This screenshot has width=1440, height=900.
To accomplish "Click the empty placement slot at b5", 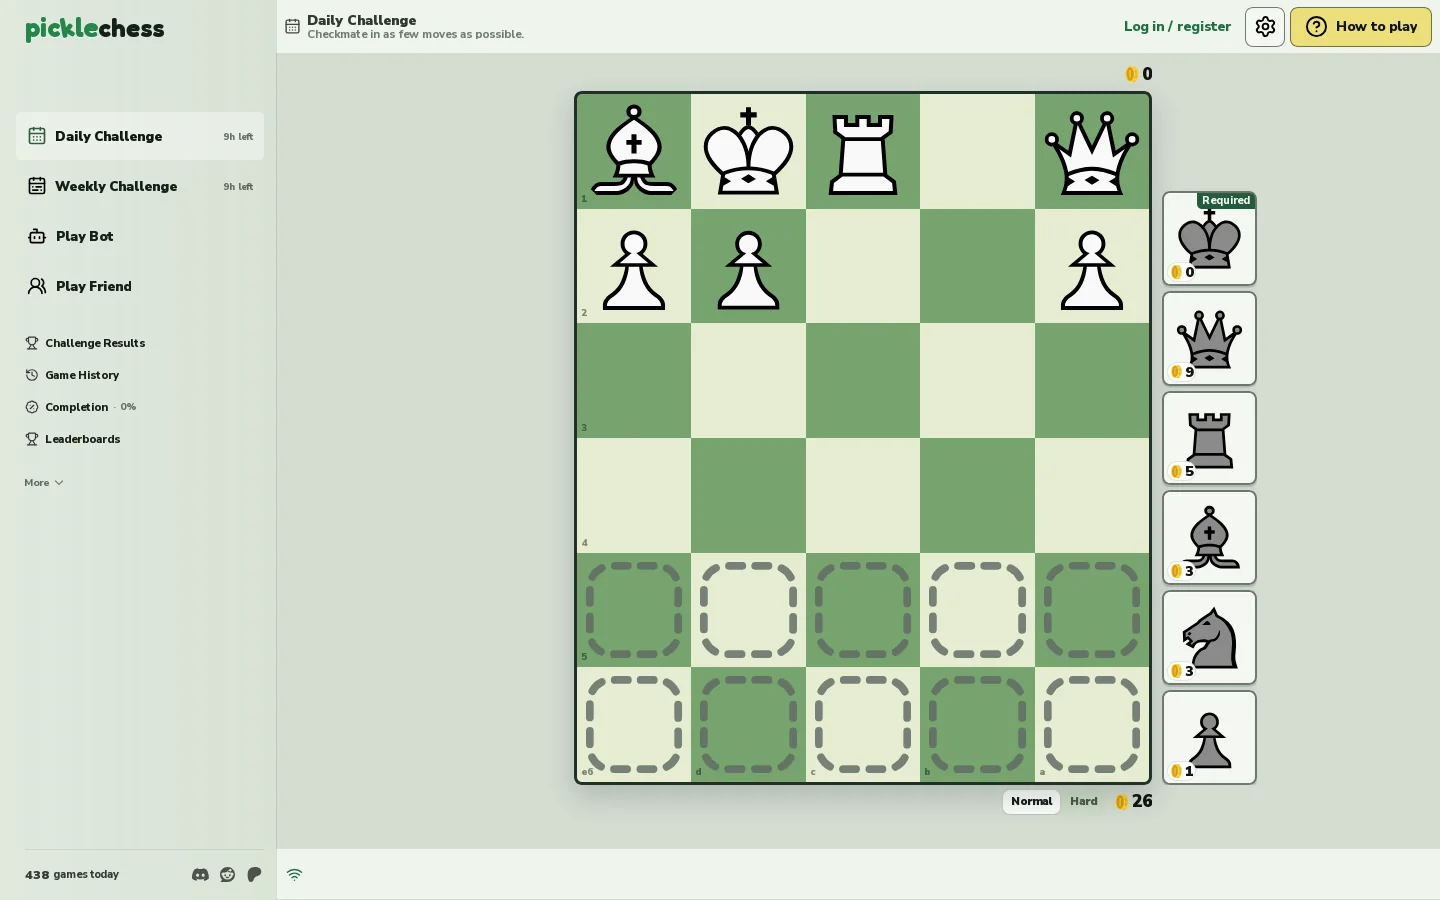I will click(977, 610).
